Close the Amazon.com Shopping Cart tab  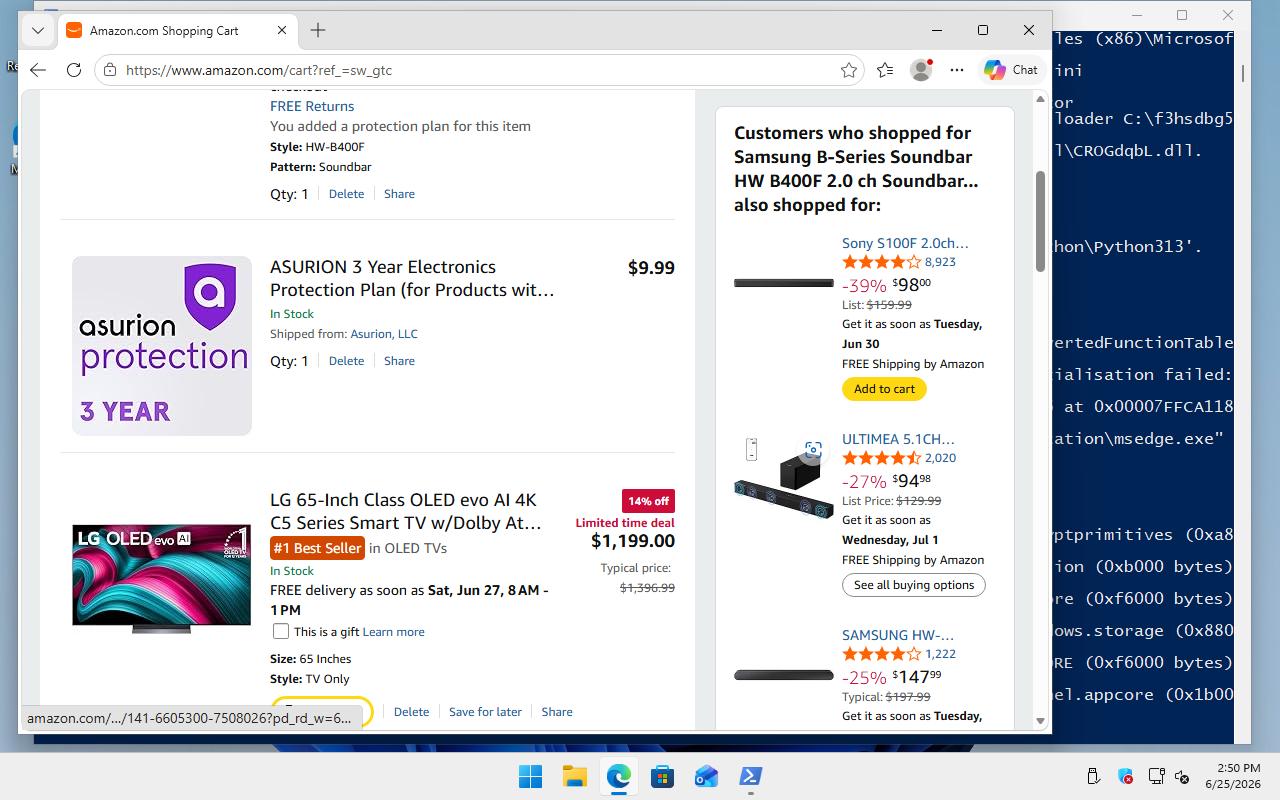click(282, 30)
